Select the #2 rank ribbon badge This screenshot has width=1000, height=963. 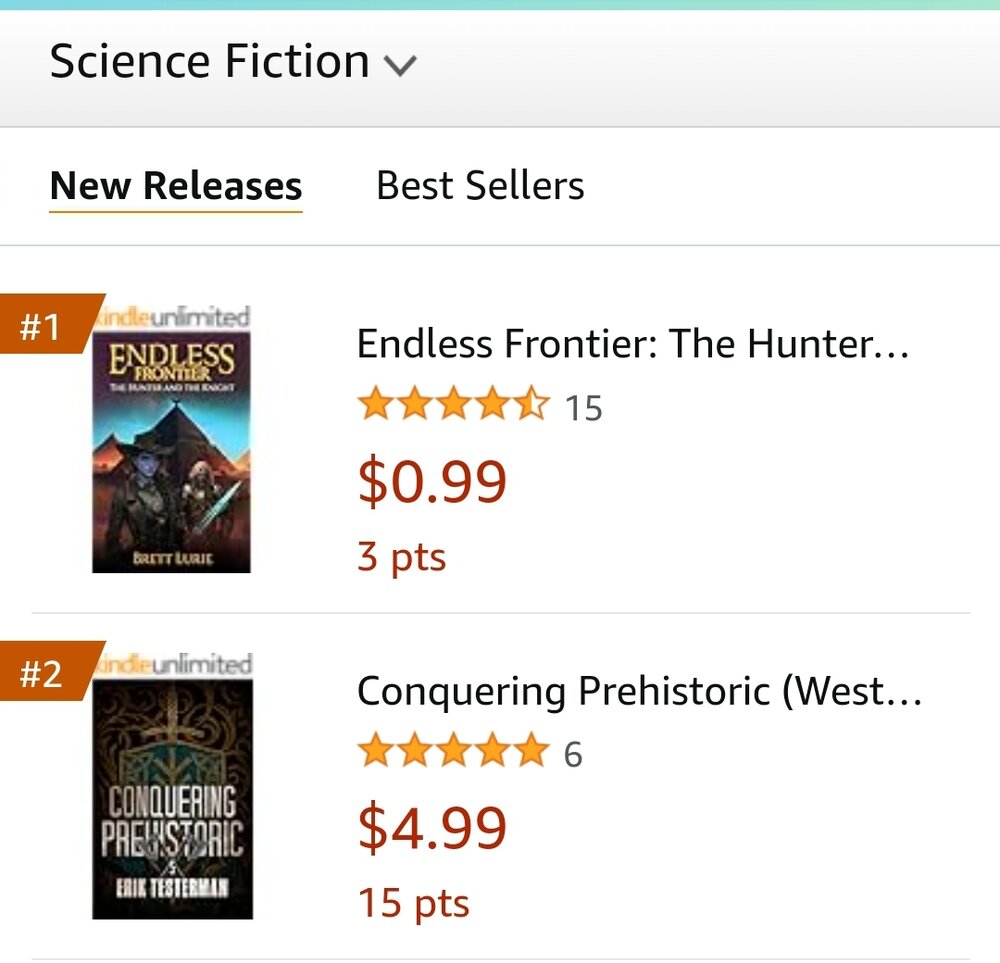click(x=38, y=670)
